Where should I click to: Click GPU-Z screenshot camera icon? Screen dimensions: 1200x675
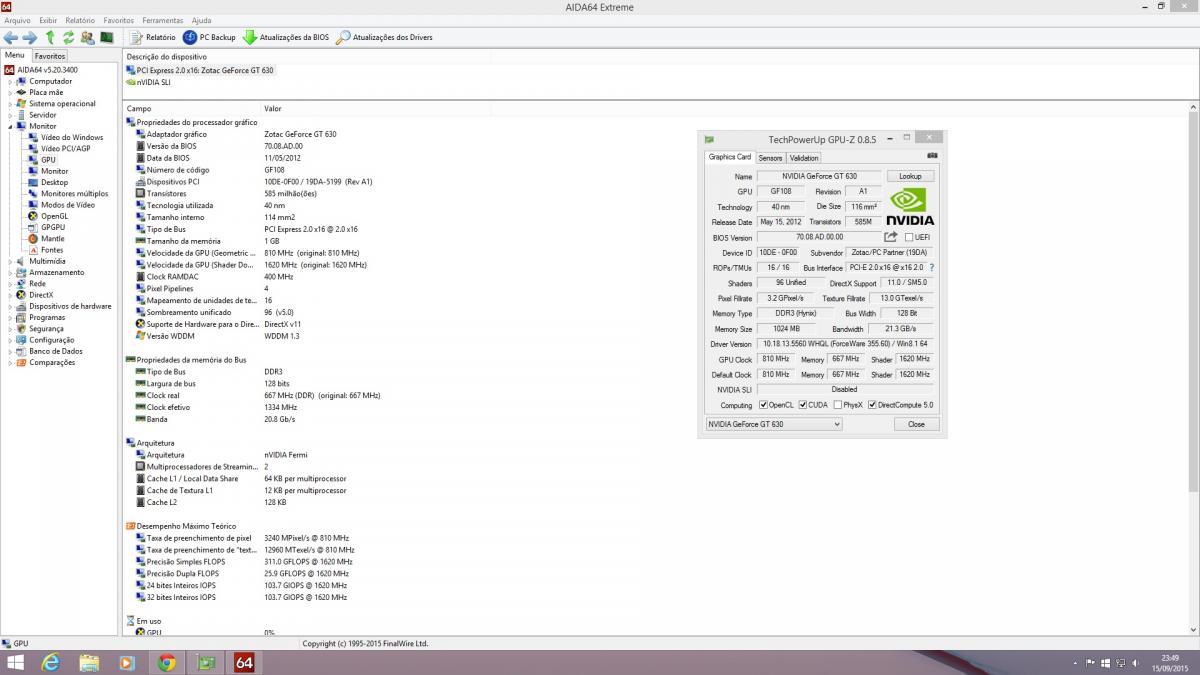point(932,156)
